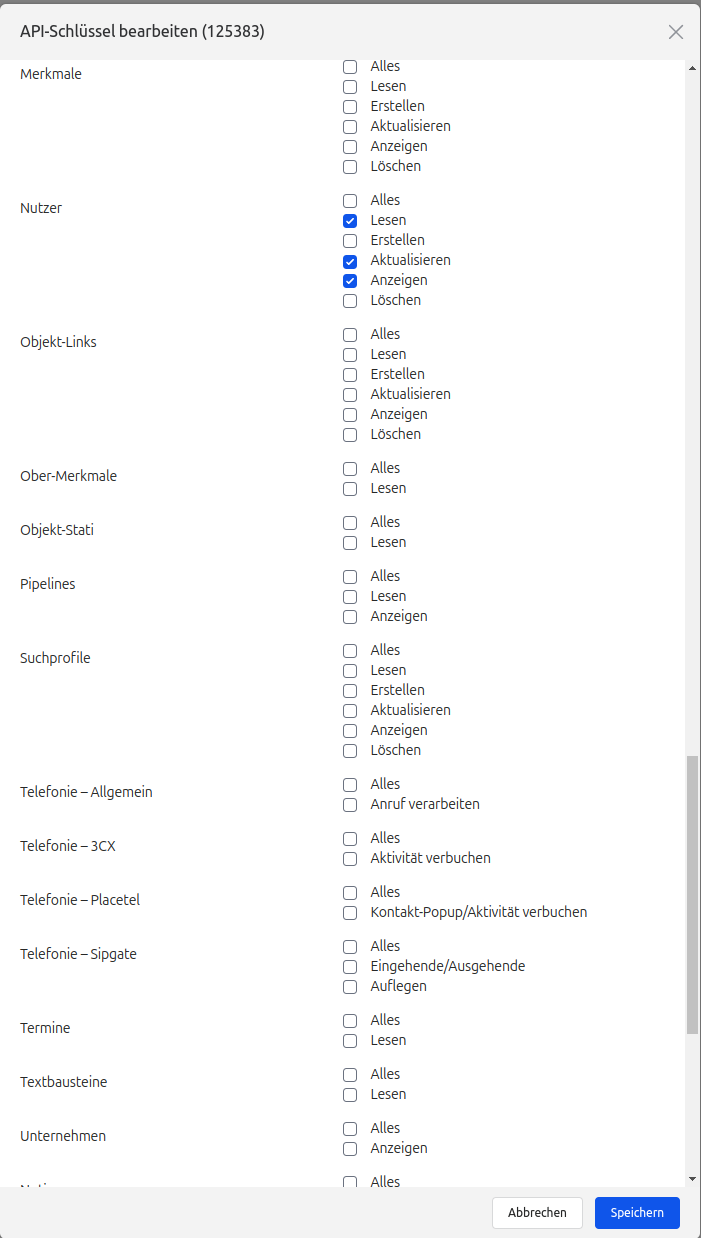
Task: Check "Lesen" under Merkmale
Action: pos(350,86)
